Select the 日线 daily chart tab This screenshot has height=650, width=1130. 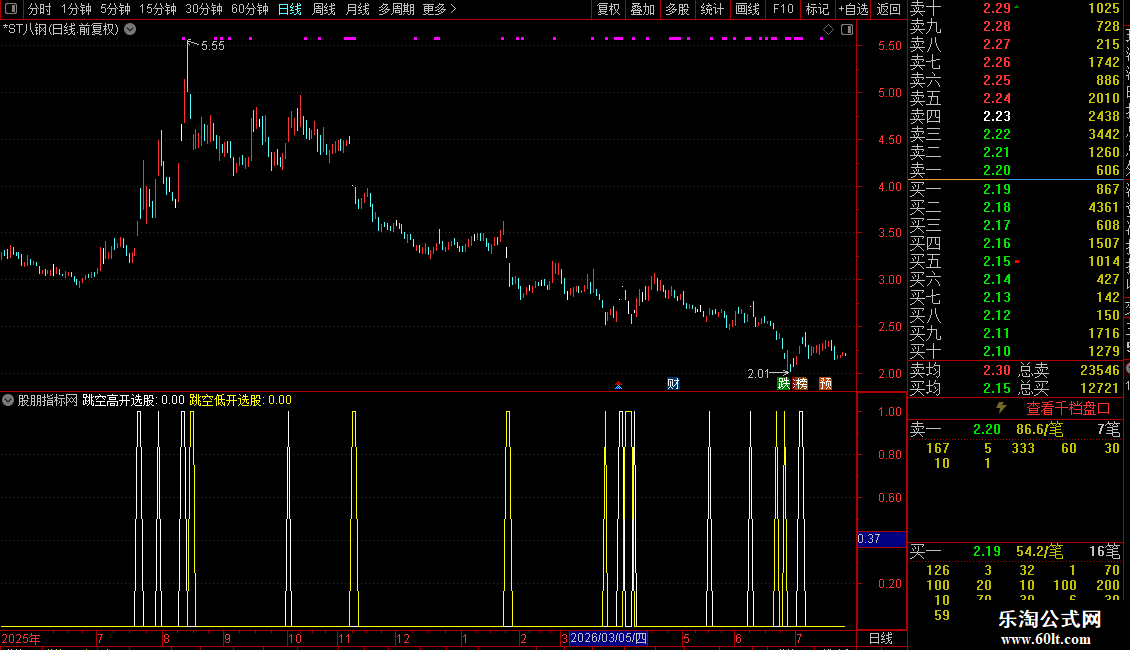click(290, 9)
